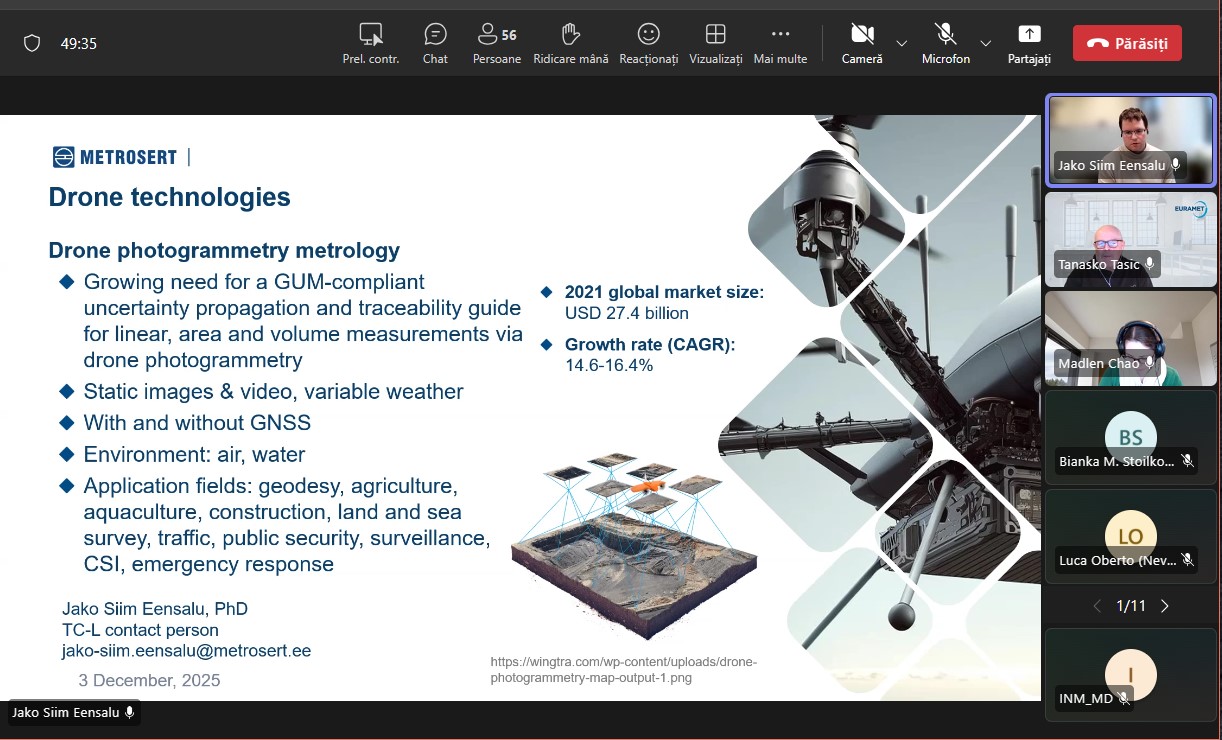This screenshot has height=740, width=1222.
Task: Click the shield security icon
Action: point(32,43)
